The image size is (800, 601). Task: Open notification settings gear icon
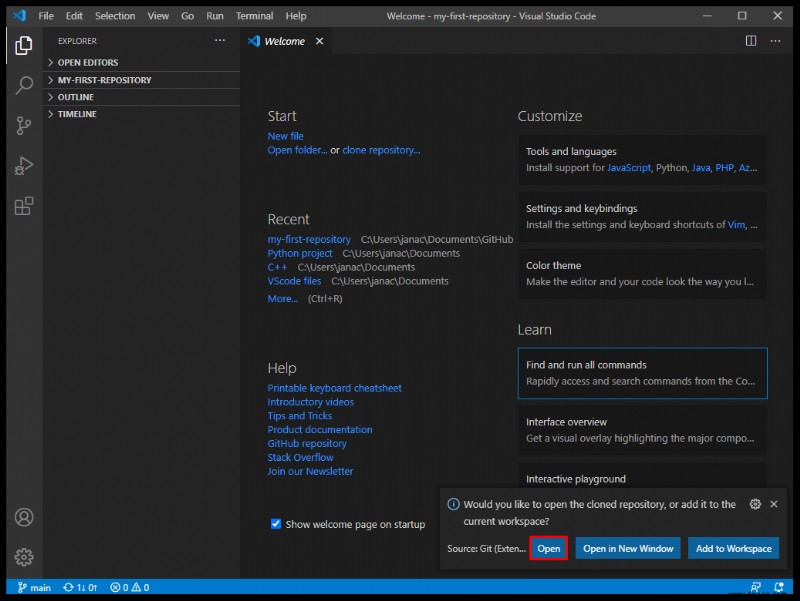[756, 504]
